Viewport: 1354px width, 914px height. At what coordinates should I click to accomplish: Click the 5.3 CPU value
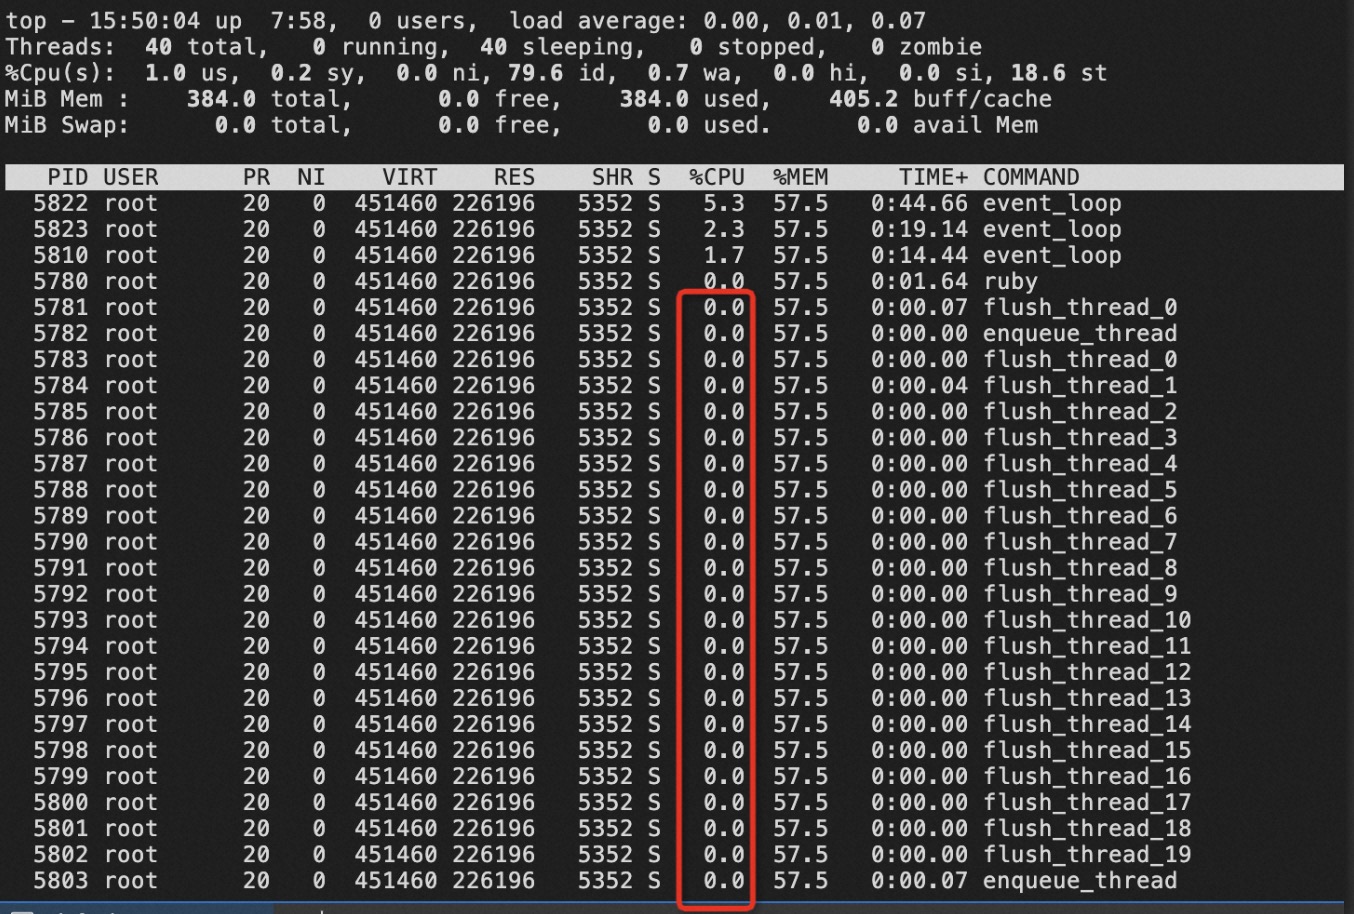pyautogui.click(x=724, y=203)
